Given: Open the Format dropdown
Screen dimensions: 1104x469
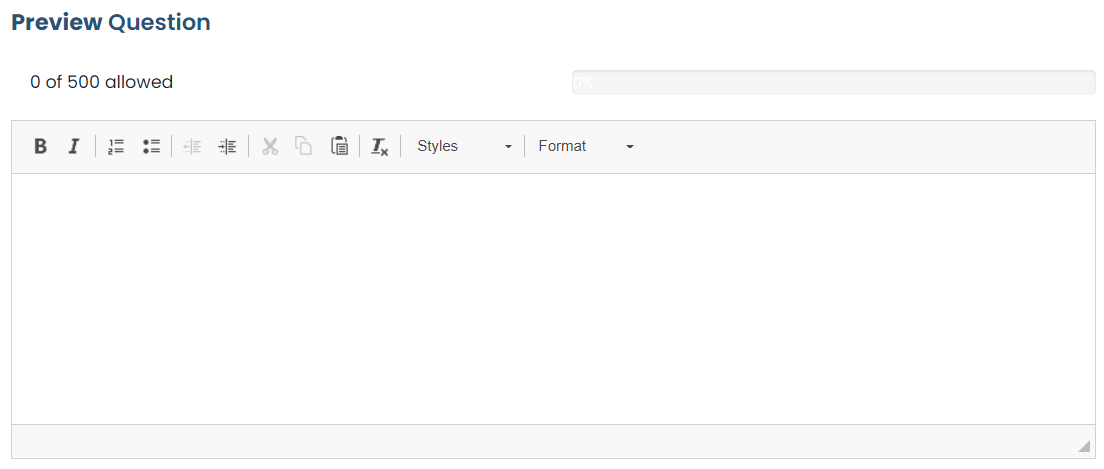Looking at the screenshot, I should (585, 146).
